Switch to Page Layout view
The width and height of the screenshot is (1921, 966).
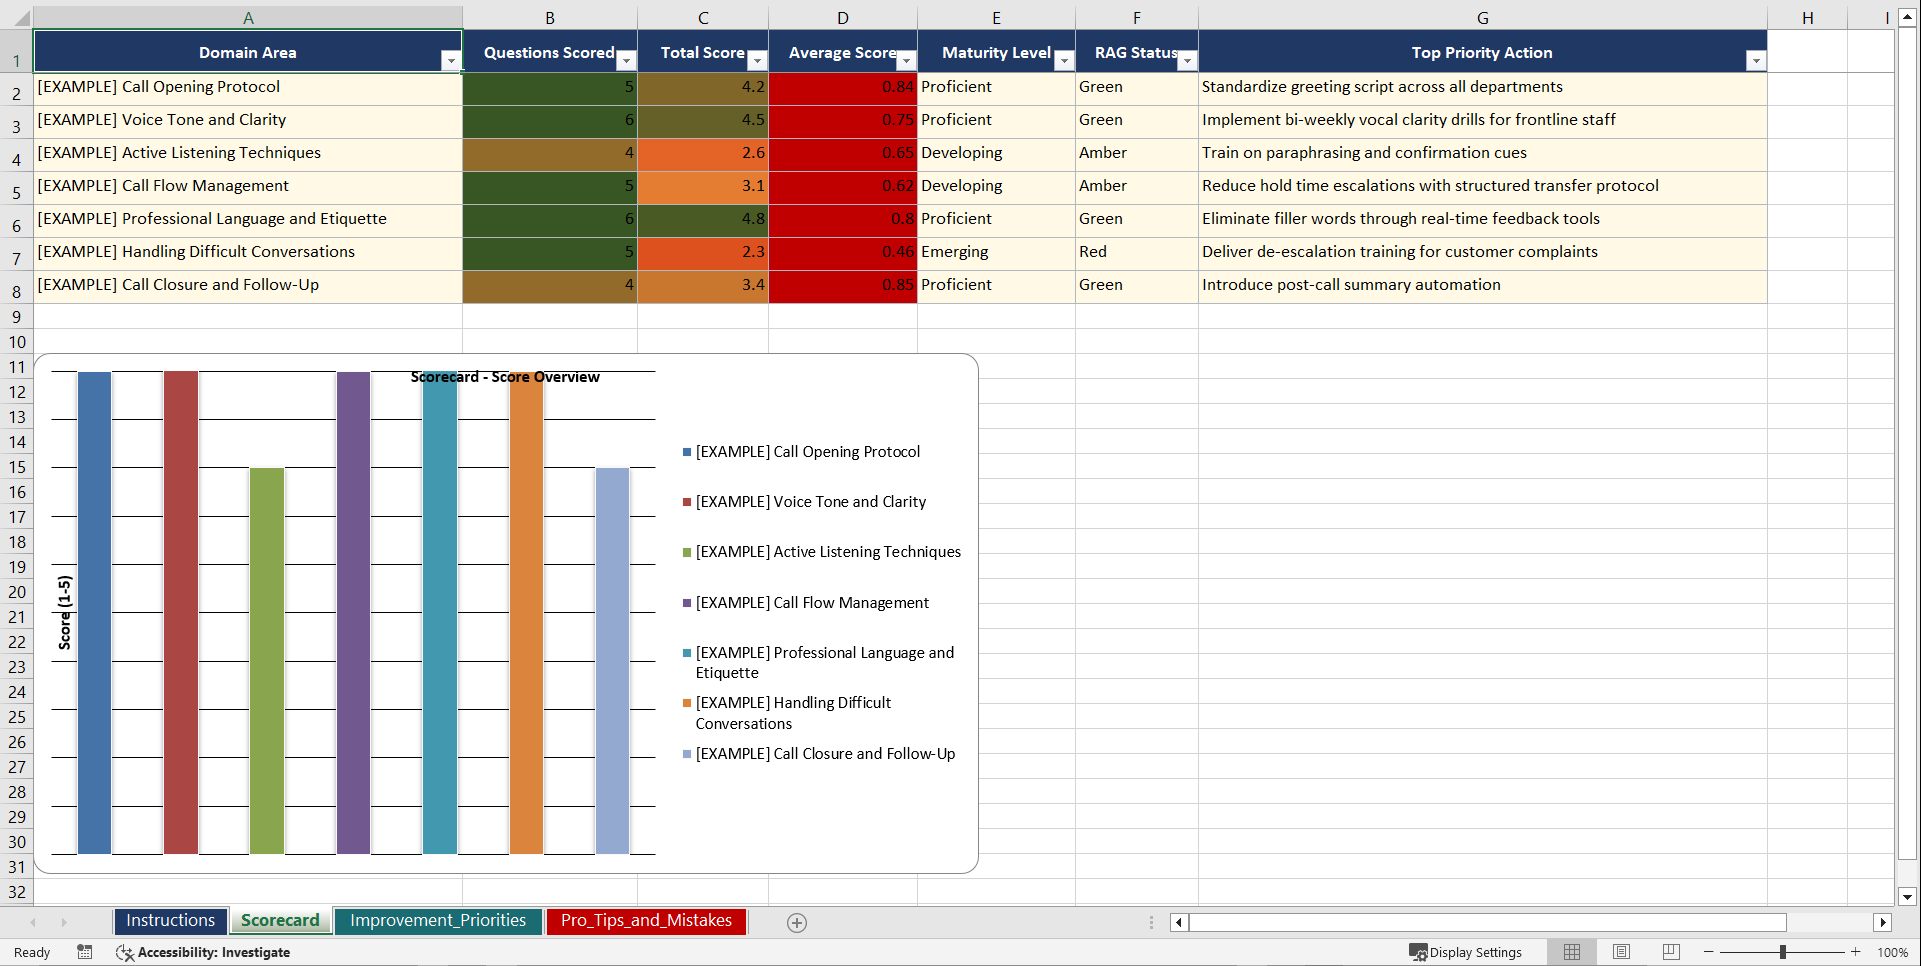(1621, 952)
